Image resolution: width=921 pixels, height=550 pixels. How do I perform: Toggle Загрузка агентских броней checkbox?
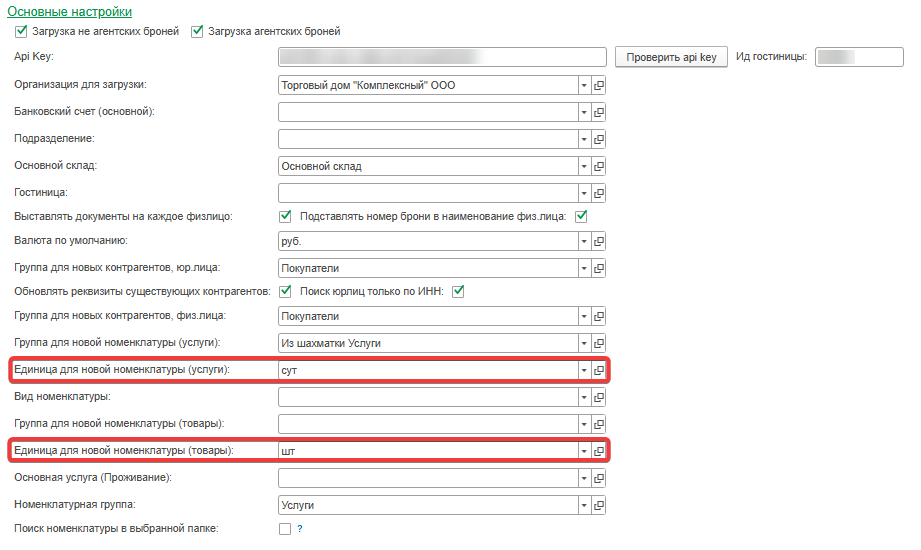[196, 31]
